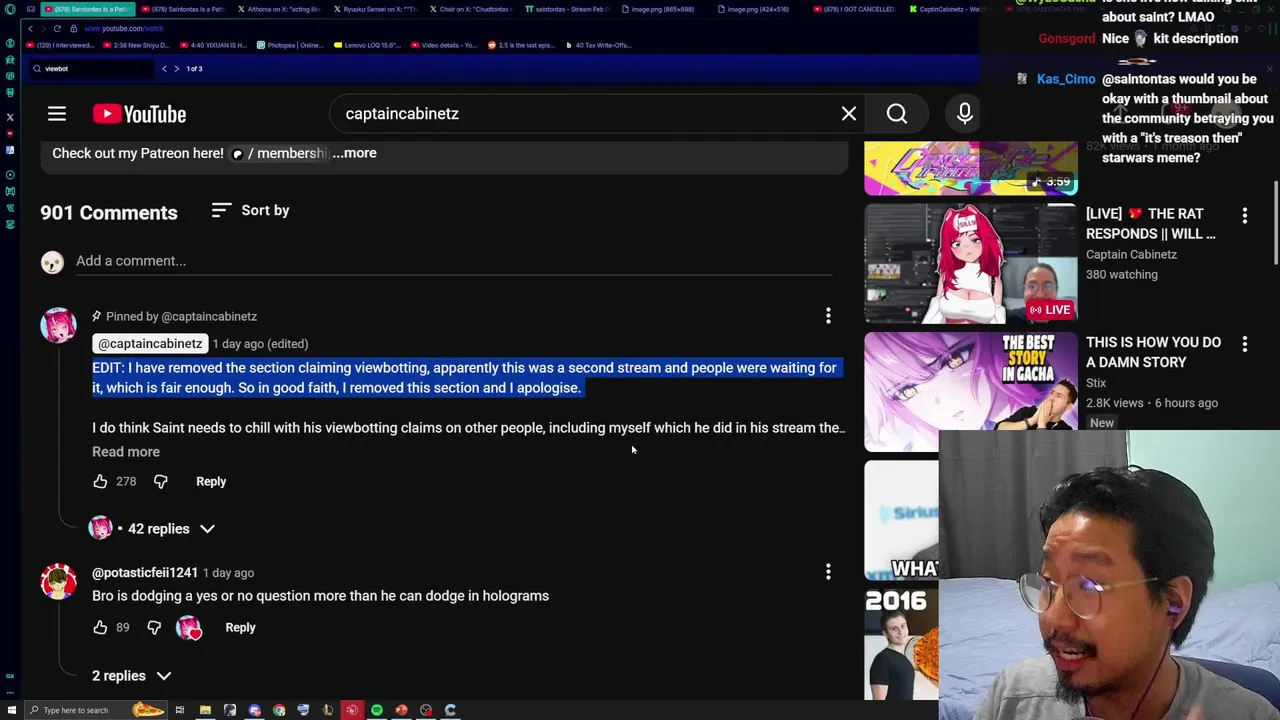
Task: Open options for 'THE RAT RESPONDS' video
Action: pos(1245,216)
